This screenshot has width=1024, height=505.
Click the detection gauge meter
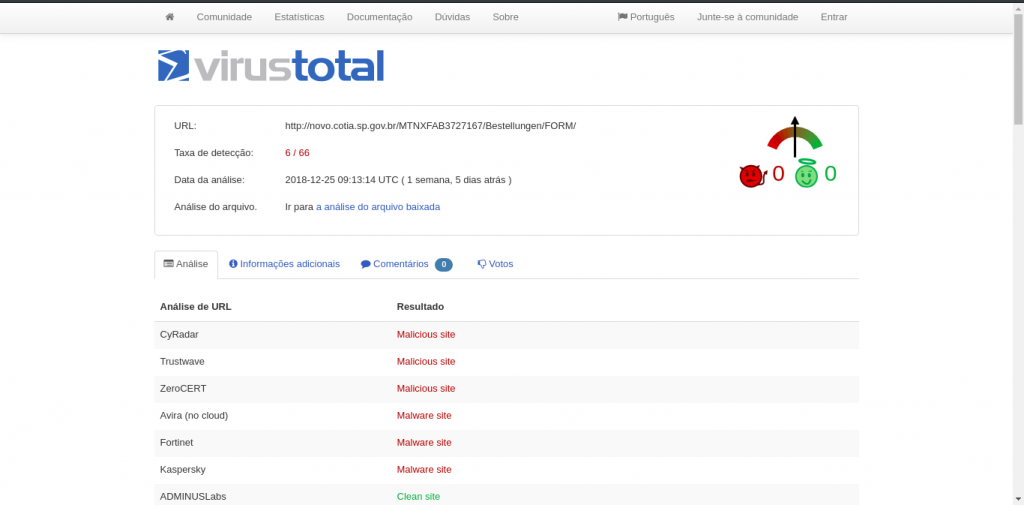(x=795, y=138)
